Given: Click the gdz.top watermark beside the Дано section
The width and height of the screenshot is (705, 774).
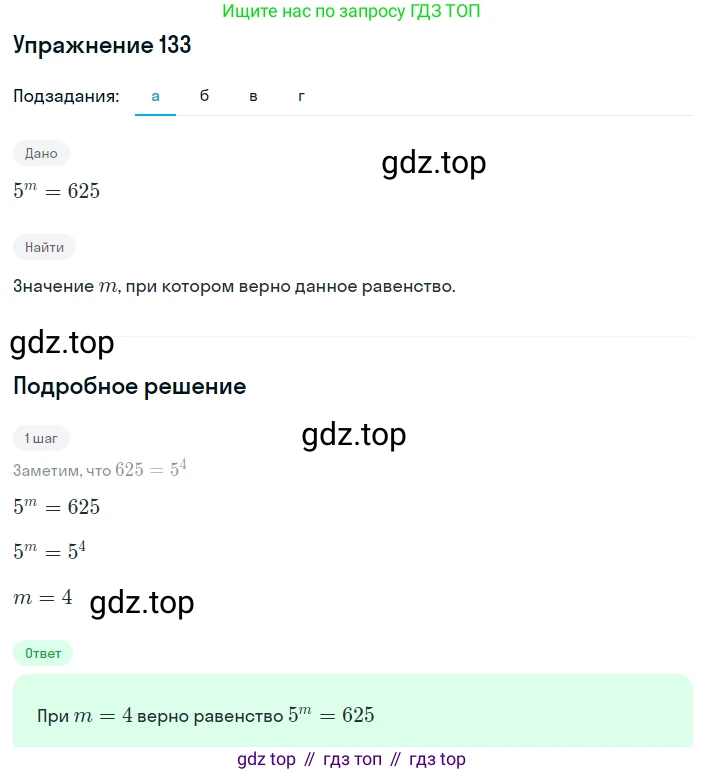Looking at the screenshot, I should coord(434,163).
